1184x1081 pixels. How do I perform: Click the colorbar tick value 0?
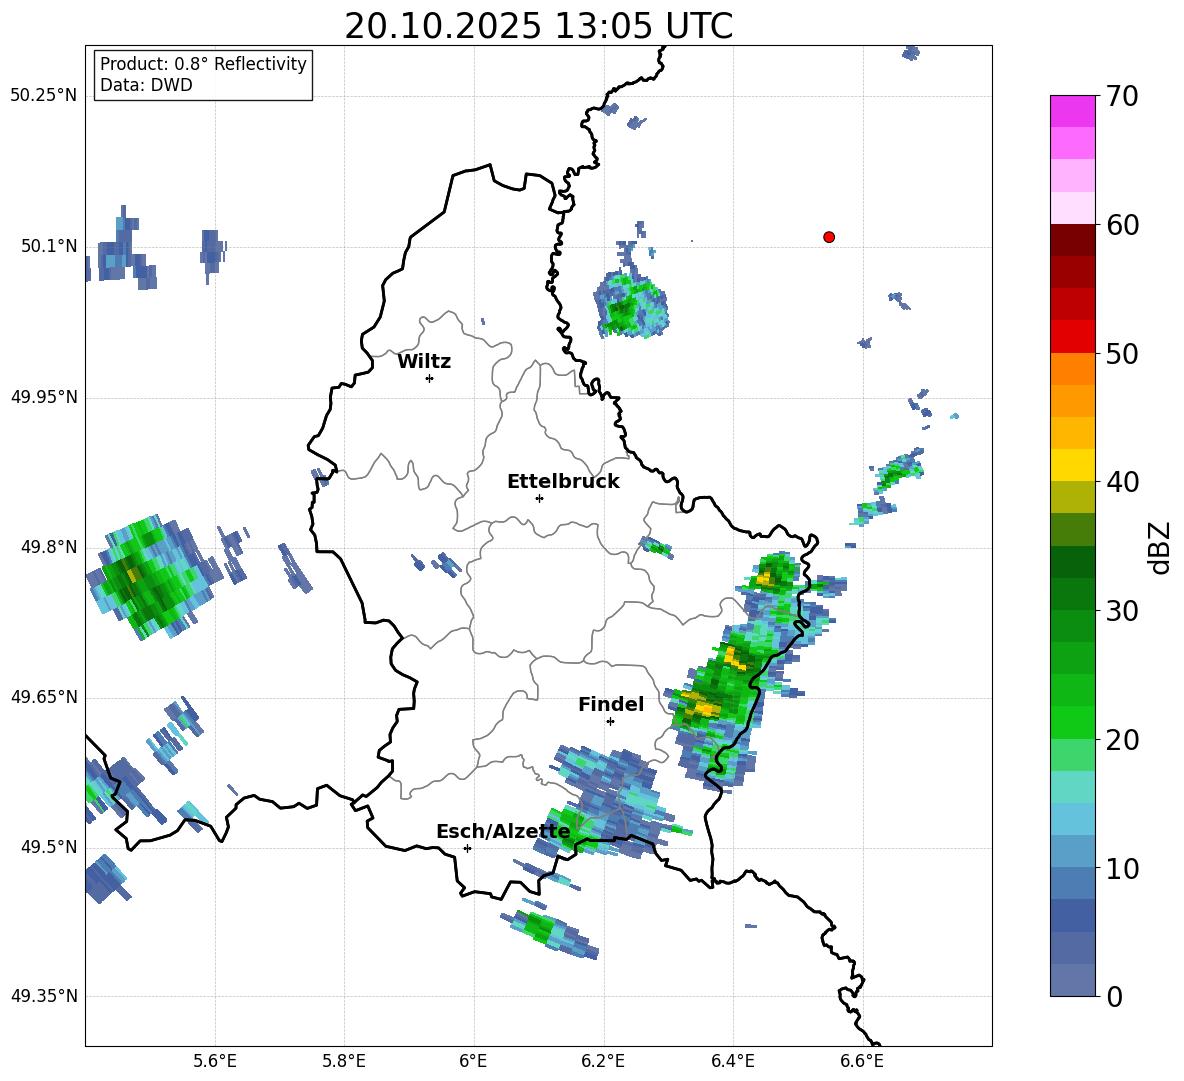1115,996
